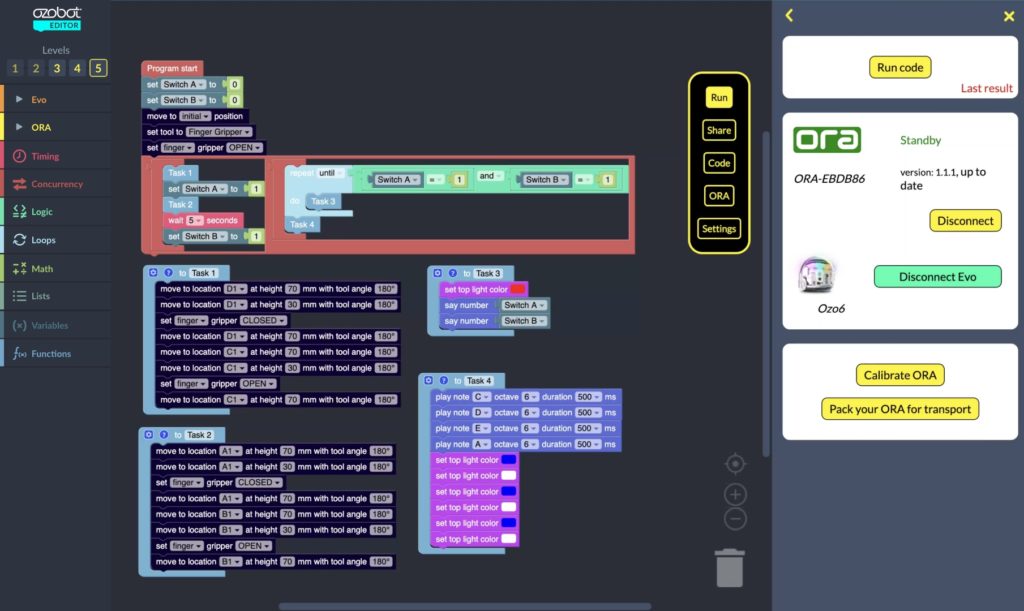The height and width of the screenshot is (611, 1024).
Task: Click the Program start block
Action: click(x=172, y=68)
